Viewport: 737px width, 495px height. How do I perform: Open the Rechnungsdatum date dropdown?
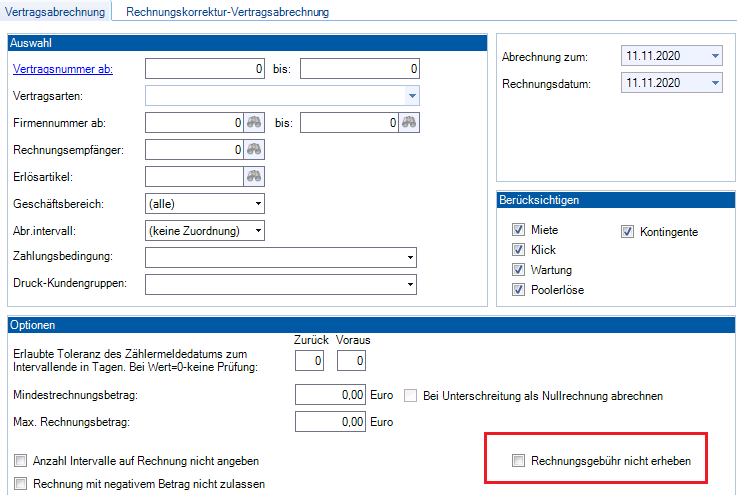(x=715, y=83)
